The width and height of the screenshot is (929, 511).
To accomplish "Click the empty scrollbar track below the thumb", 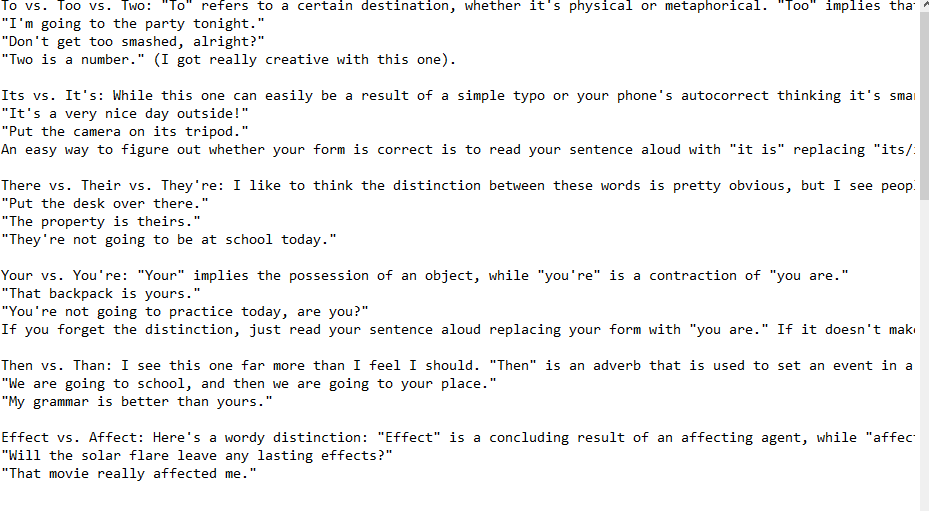I will pyautogui.click(x=924, y=356).
